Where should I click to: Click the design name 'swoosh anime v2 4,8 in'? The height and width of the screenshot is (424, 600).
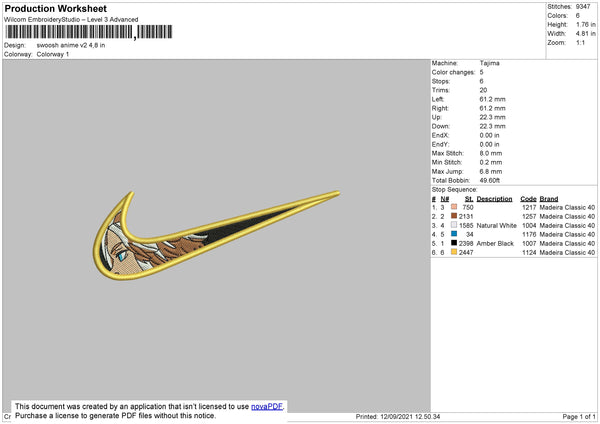pos(71,45)
